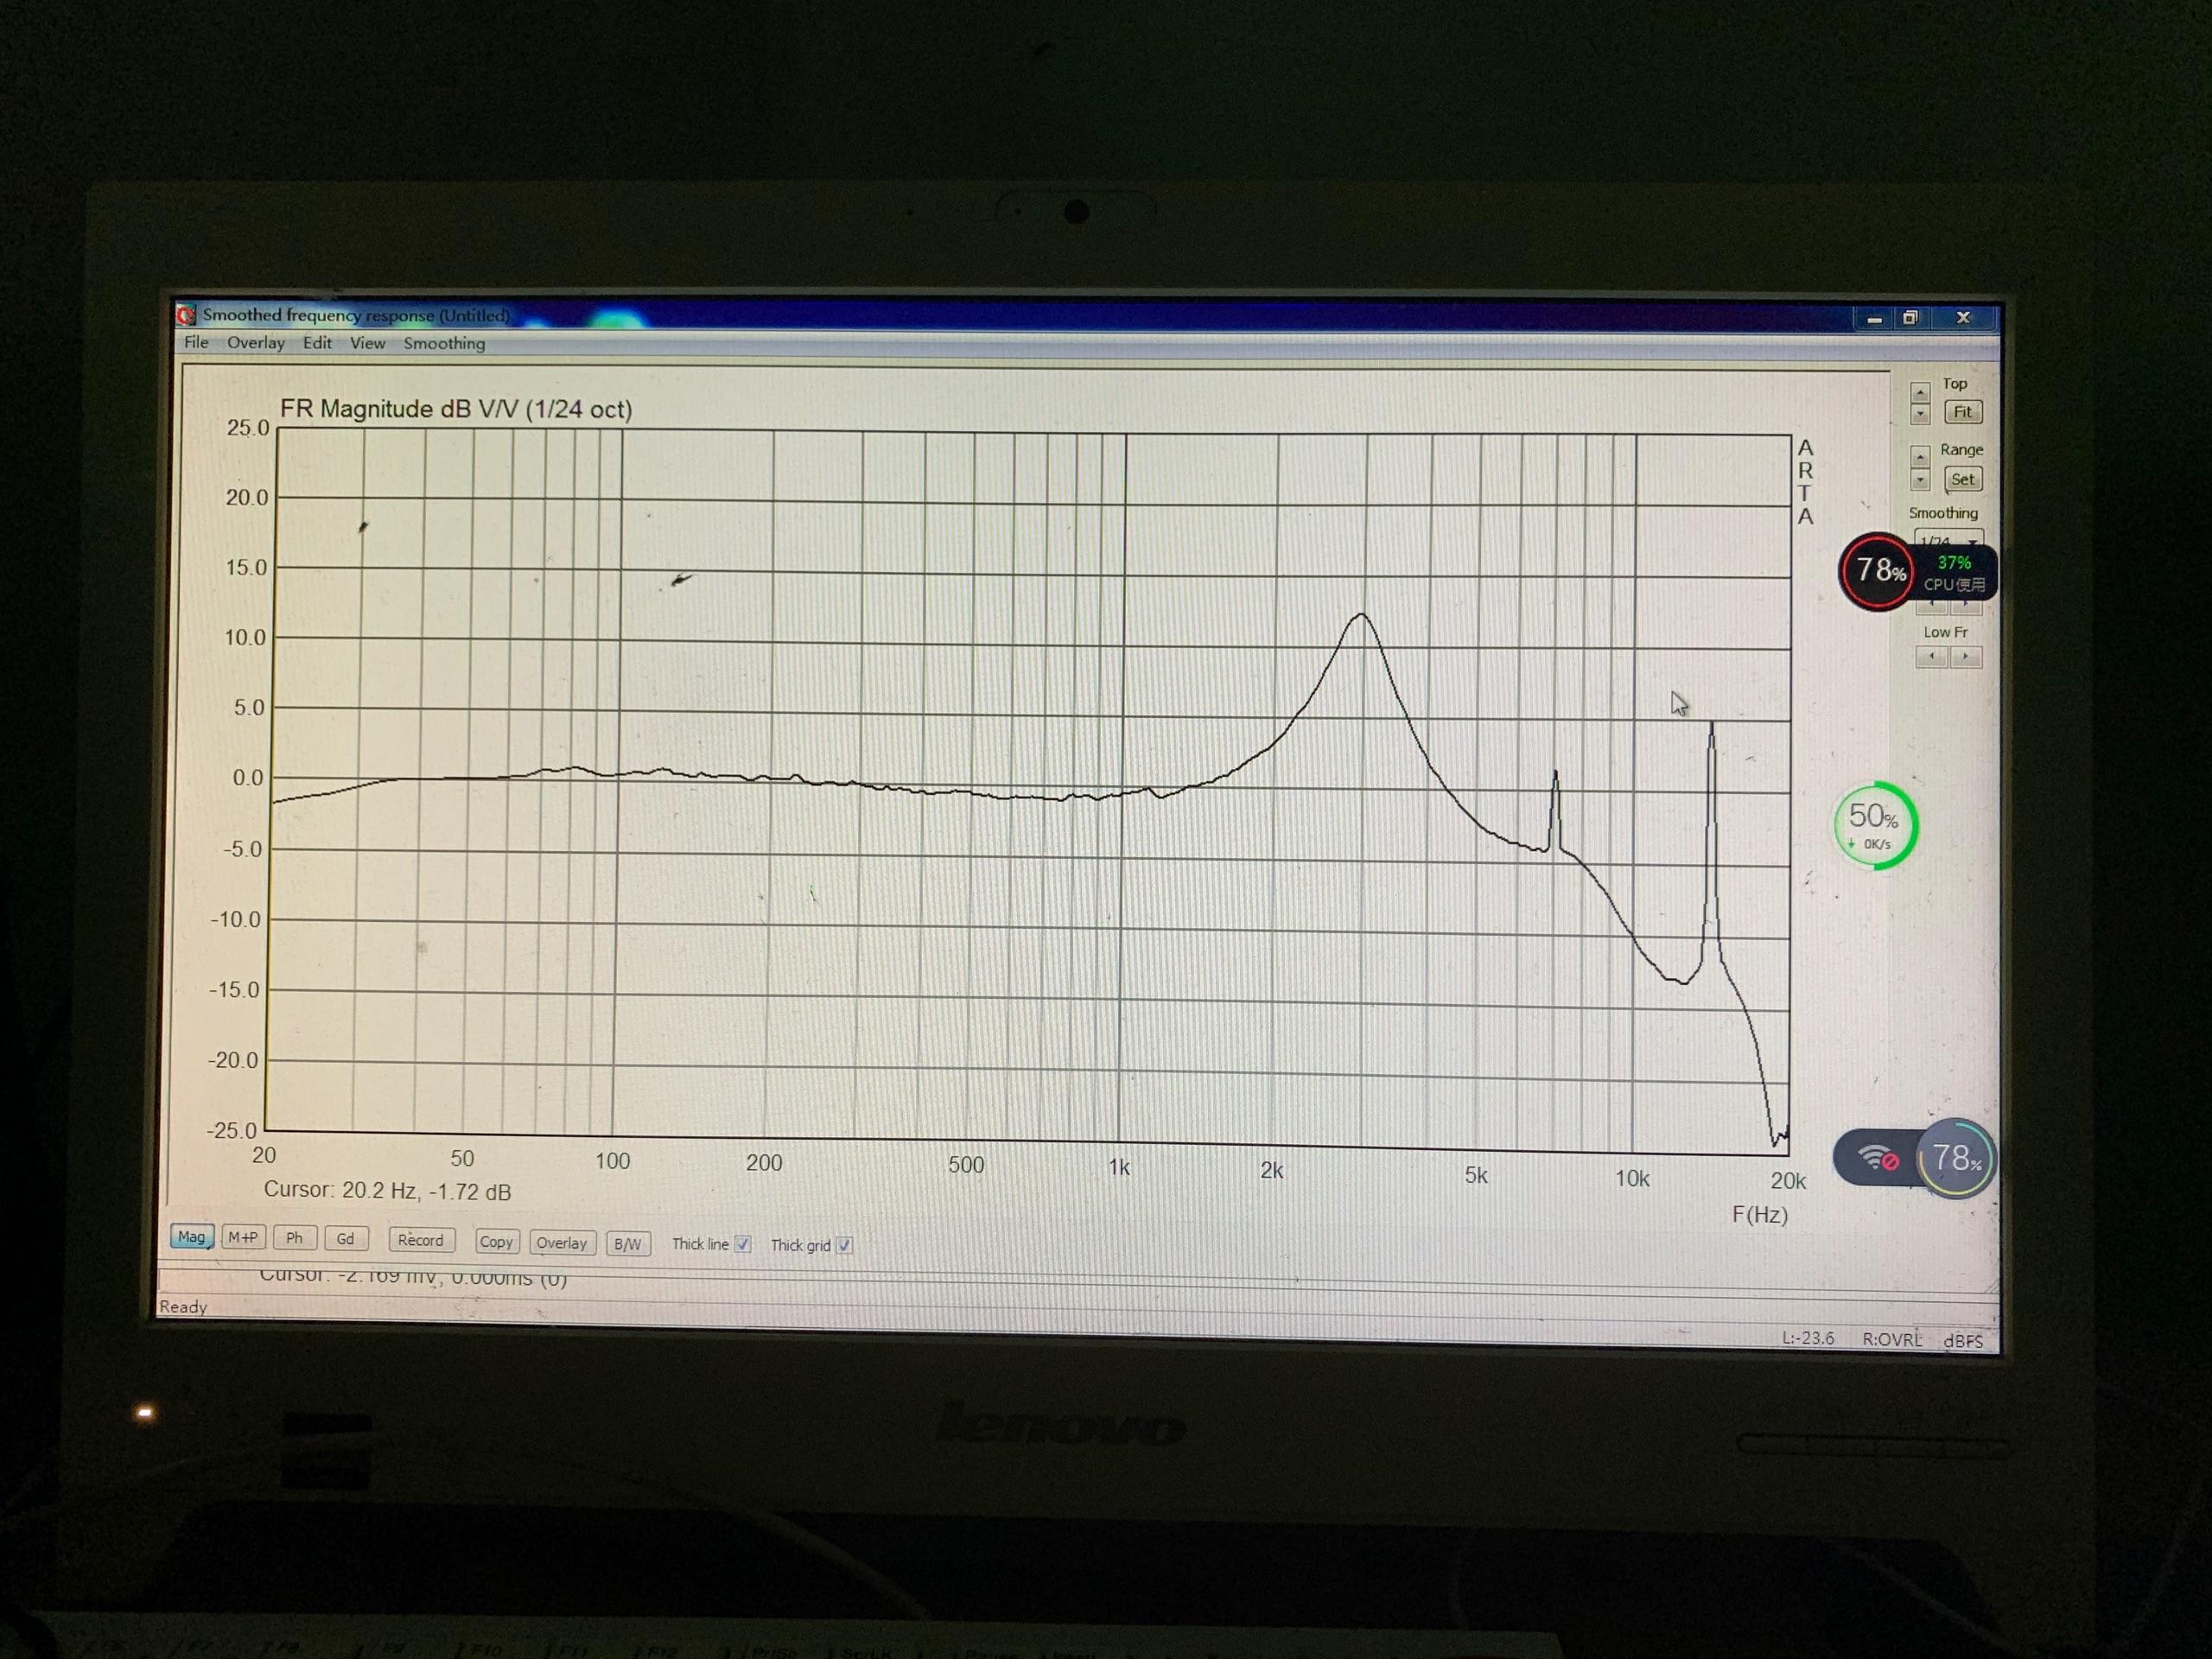The image size is (2212, 1659).
Task: Click the 50% green network speed widget
Action: (1875, 825)
